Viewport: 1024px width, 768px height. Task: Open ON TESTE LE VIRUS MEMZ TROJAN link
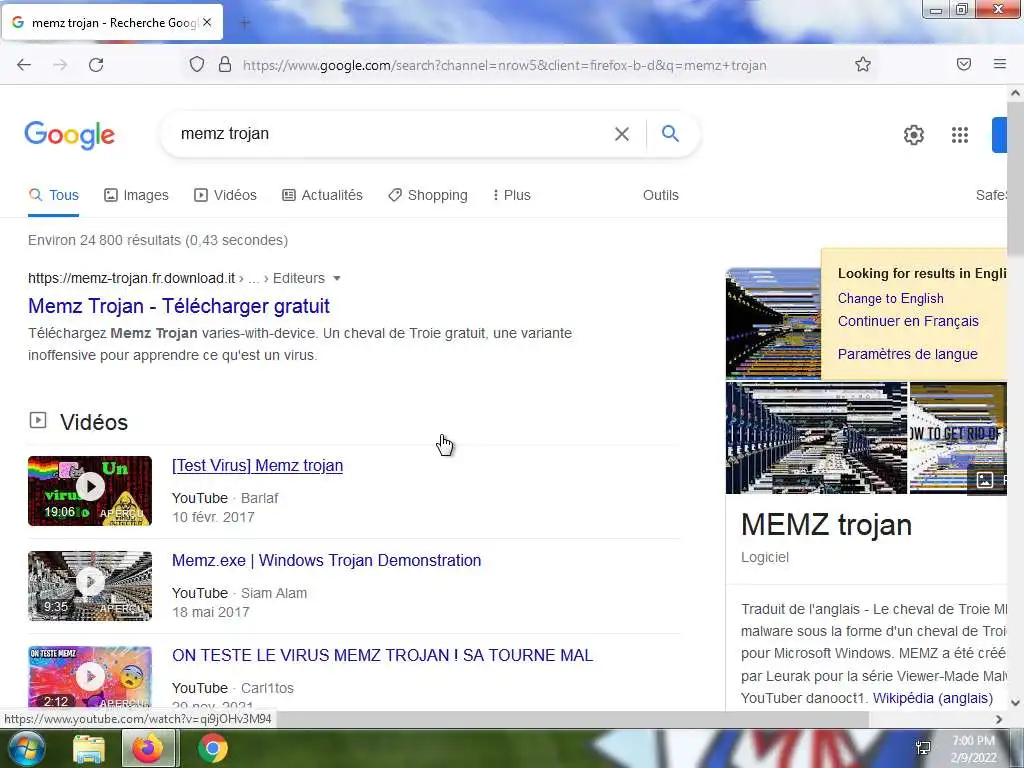pyautogui.click(x=383, y=655)
